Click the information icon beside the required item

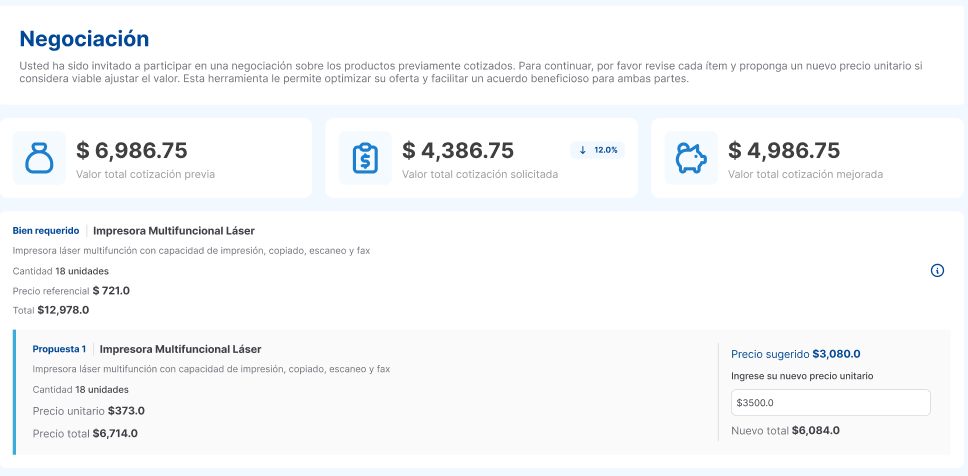937,270
